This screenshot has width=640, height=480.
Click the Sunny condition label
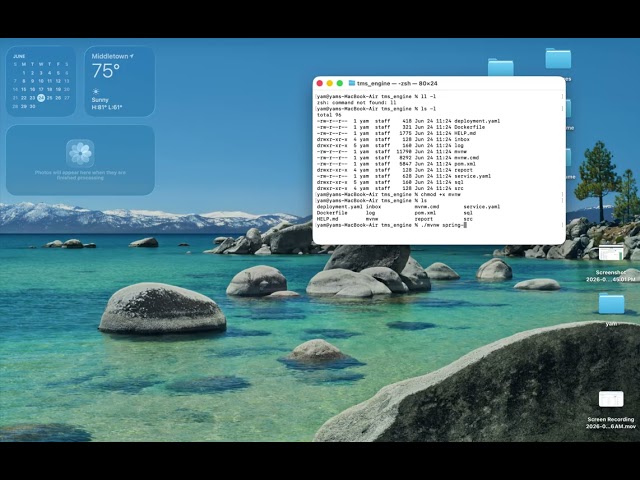(x=100, y=100)
